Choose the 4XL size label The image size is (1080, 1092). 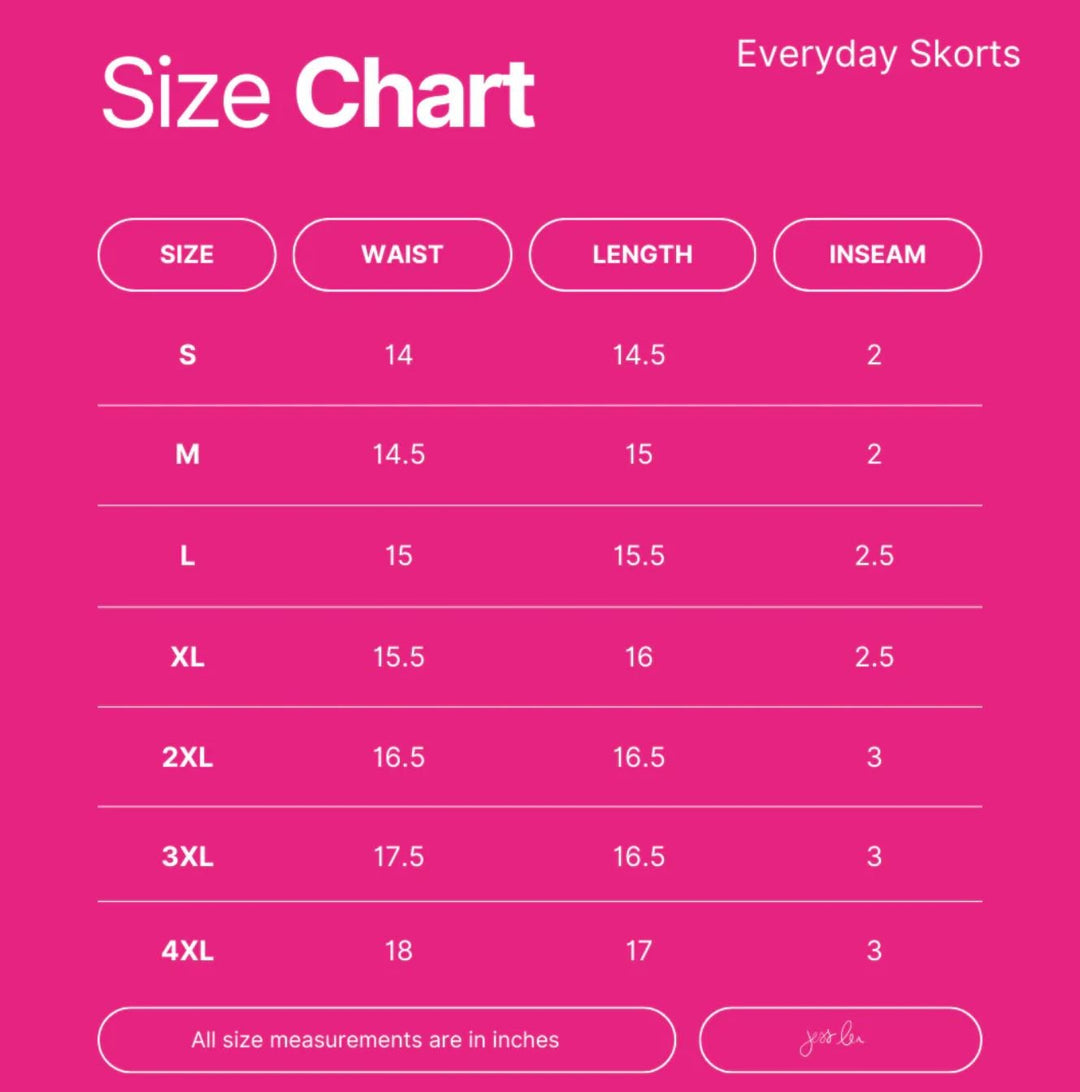[x=187, y=950]
